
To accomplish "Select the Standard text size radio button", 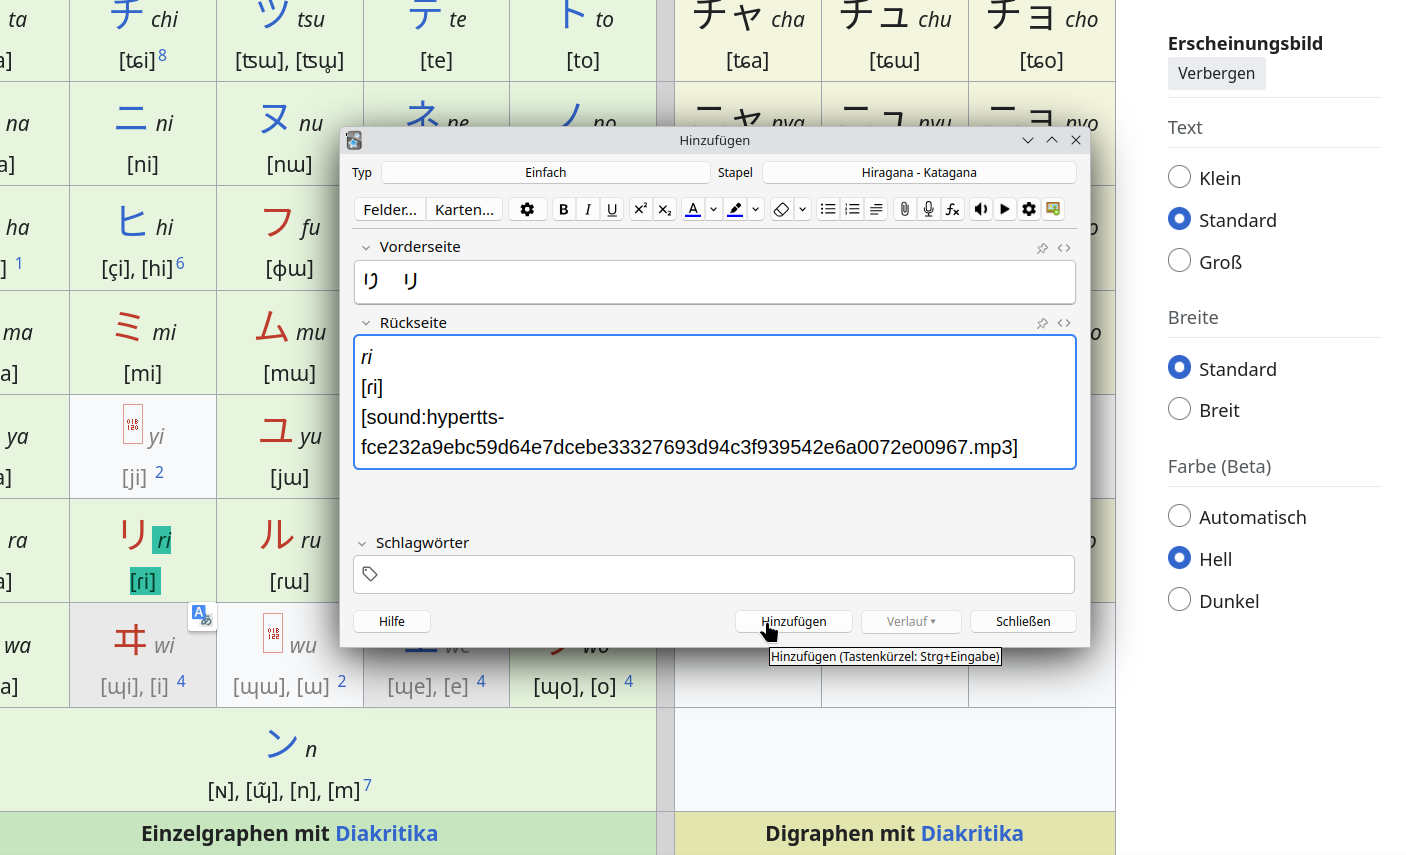I will [1179, 219].
